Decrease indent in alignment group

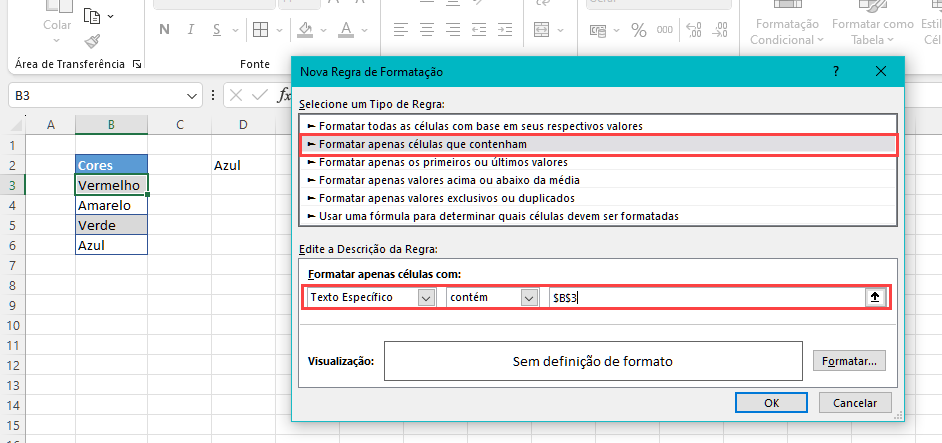coord(479,29)
